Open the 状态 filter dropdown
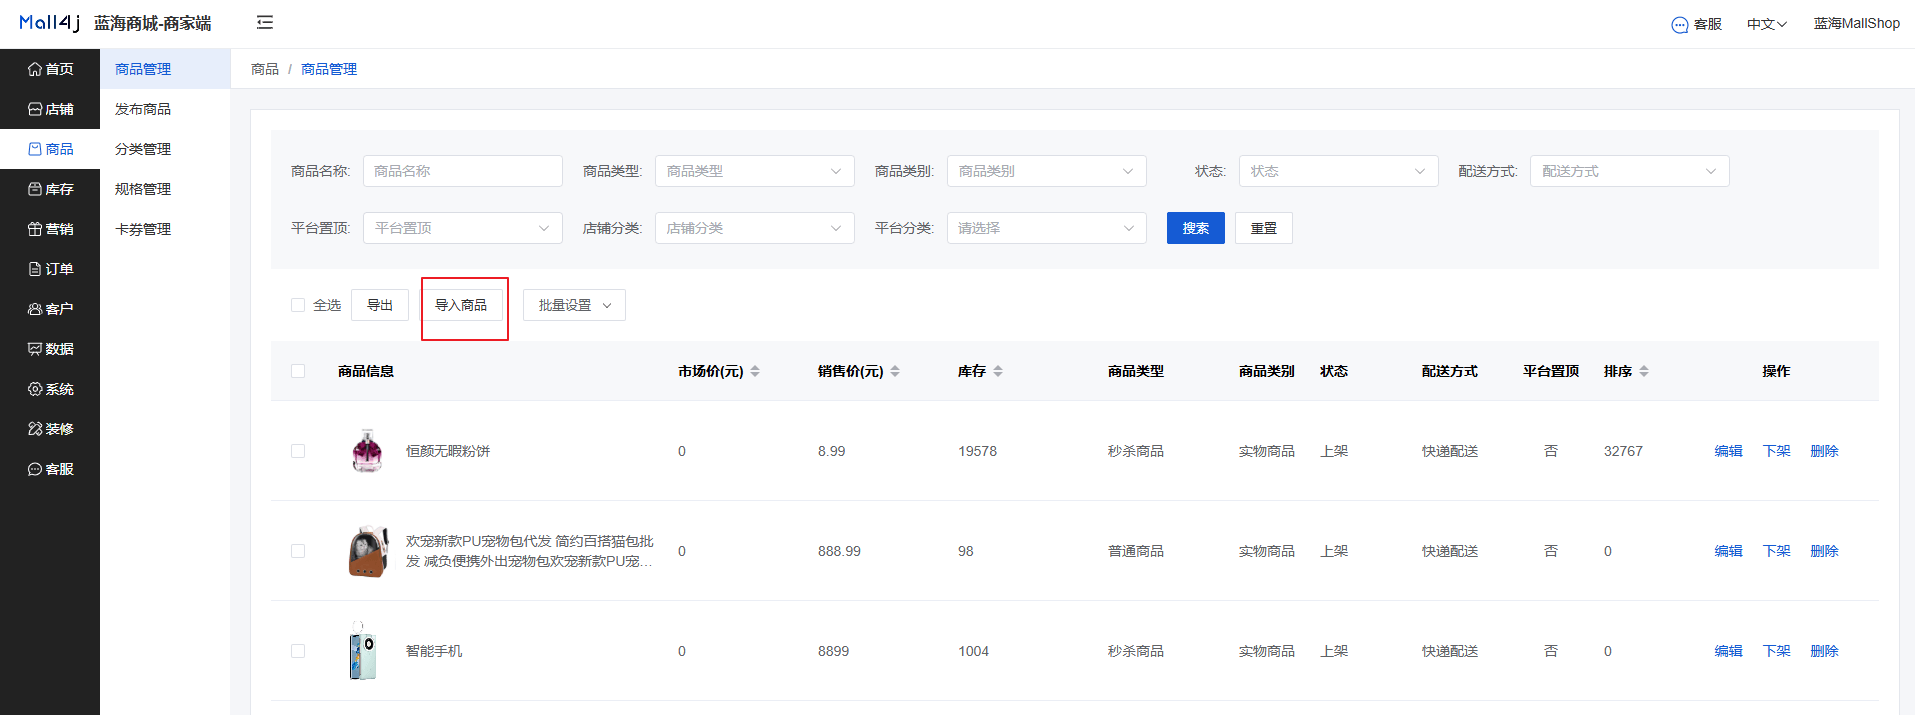This screenshot has height=715, width=1915. point(1339,171)
